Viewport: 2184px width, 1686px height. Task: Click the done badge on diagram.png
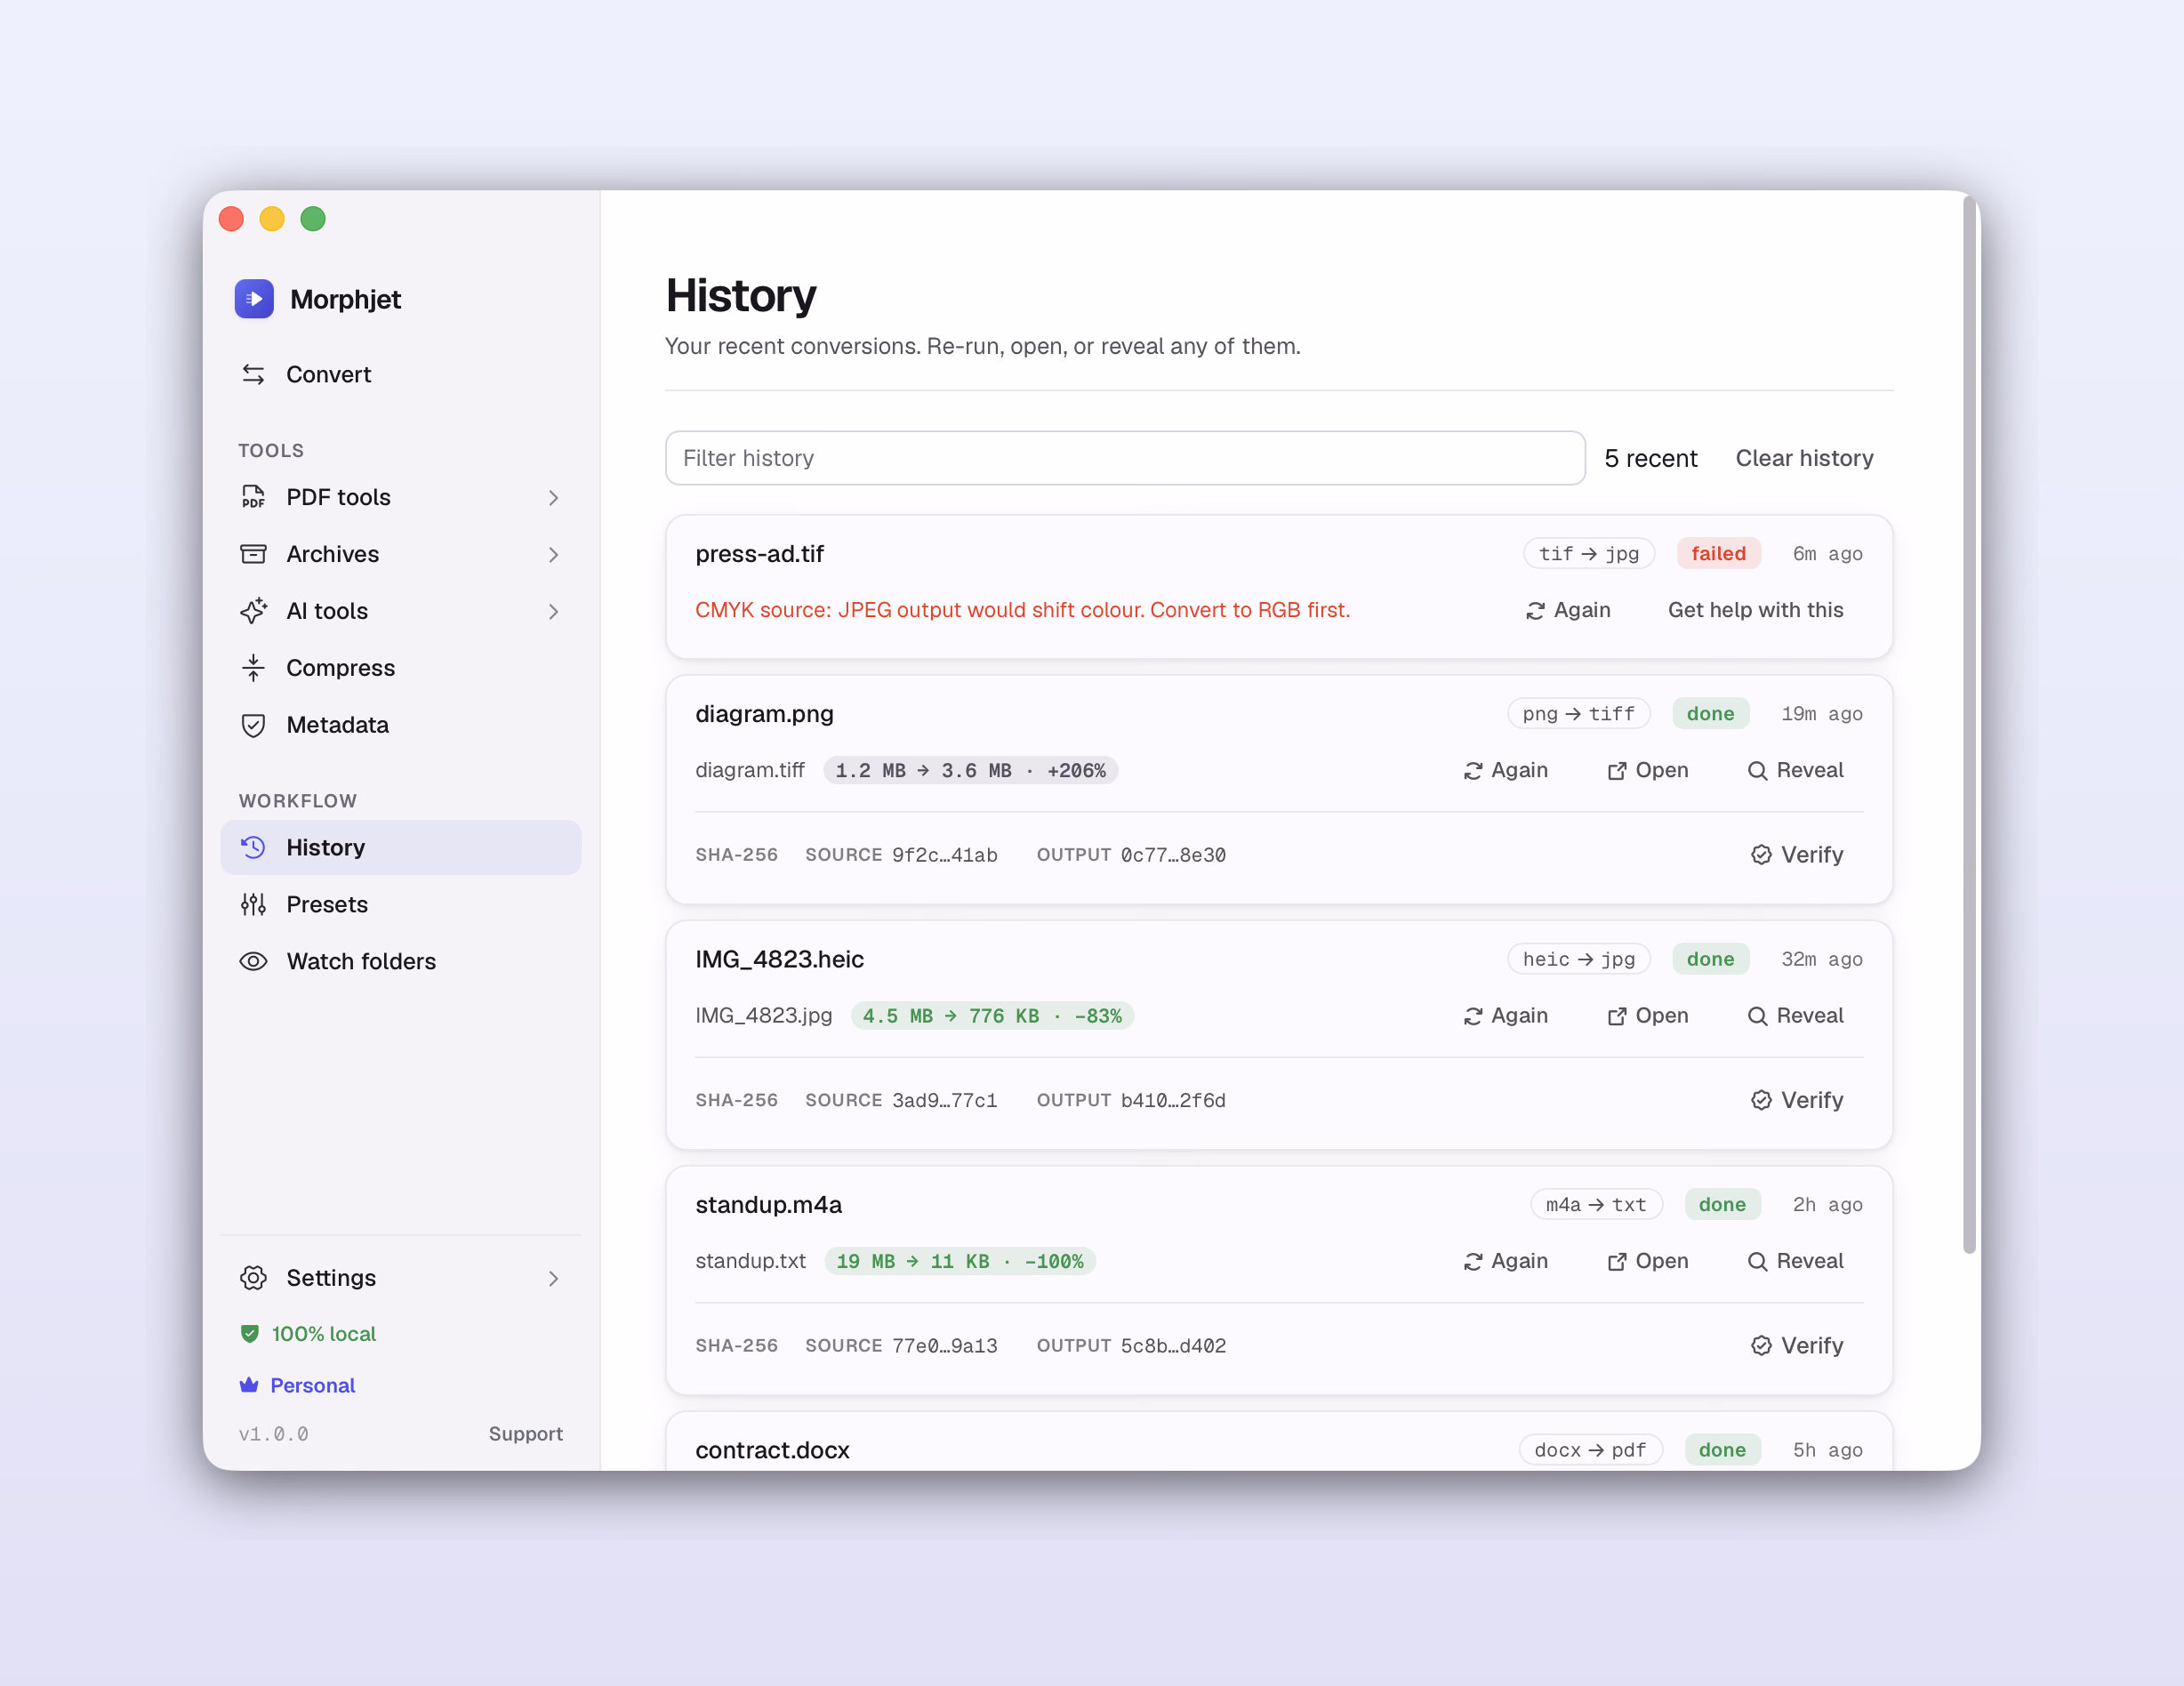[1710, 714]
